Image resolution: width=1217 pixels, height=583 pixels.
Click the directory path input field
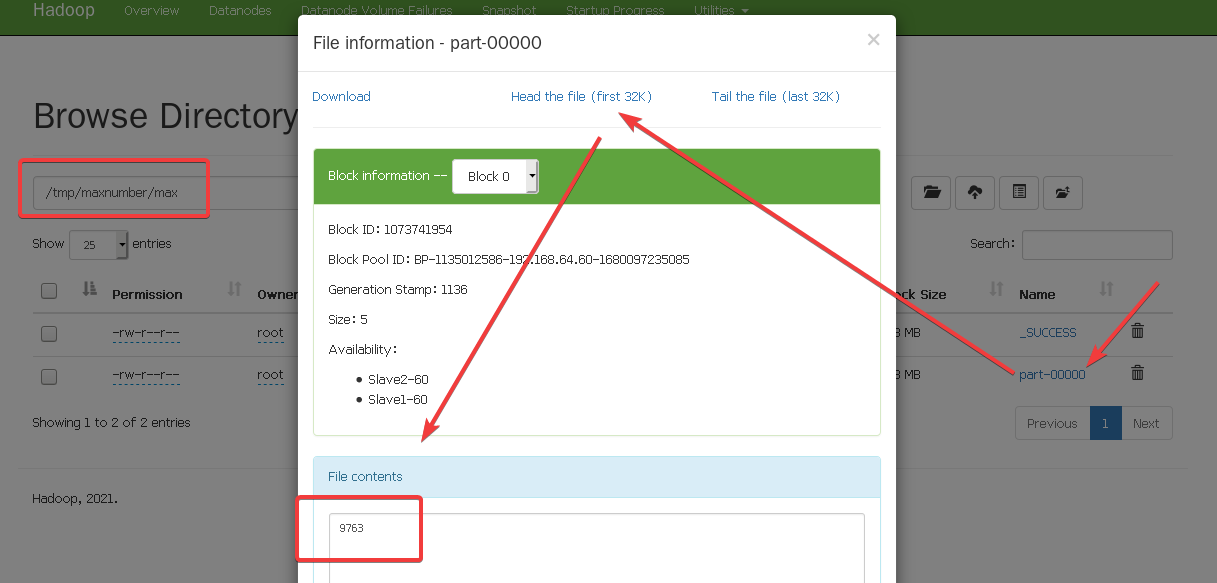[165, 192]
